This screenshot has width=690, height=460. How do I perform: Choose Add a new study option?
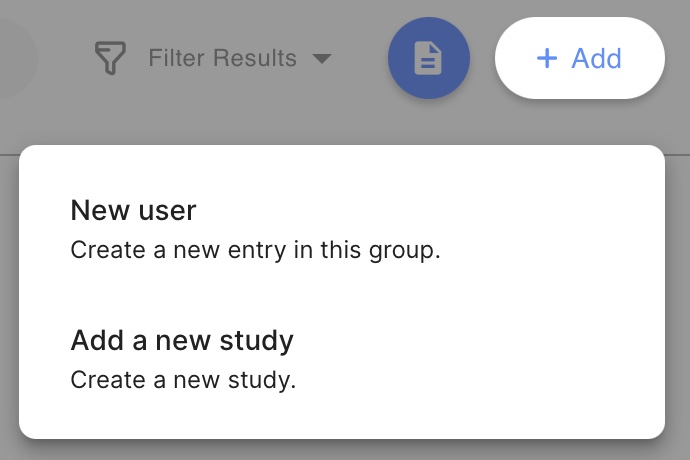342,359
